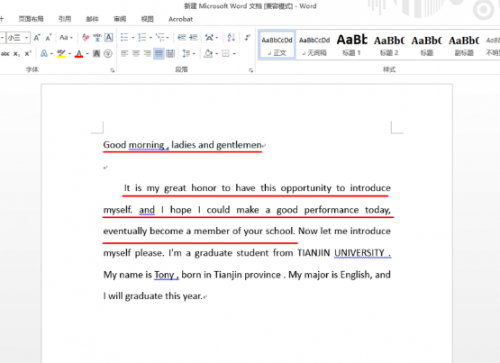Viewport: 500px width, 363px height.
Task: Click the grow font size icon
Action: 37,38
